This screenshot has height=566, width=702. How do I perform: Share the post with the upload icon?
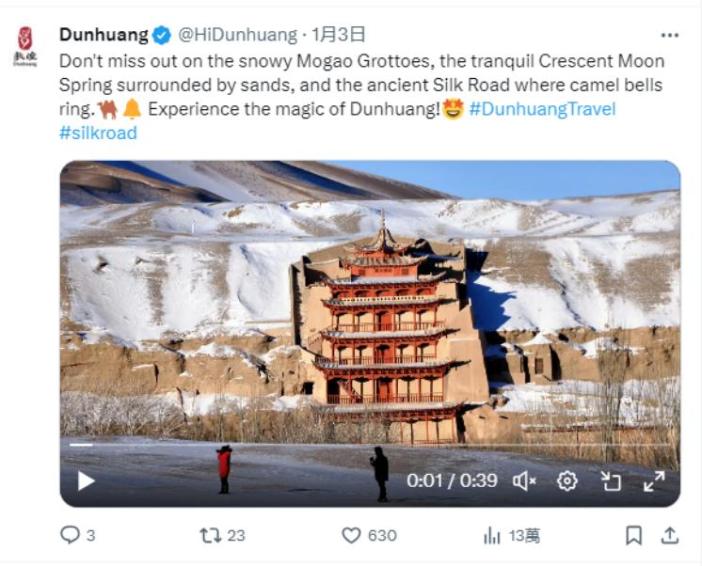670,535
